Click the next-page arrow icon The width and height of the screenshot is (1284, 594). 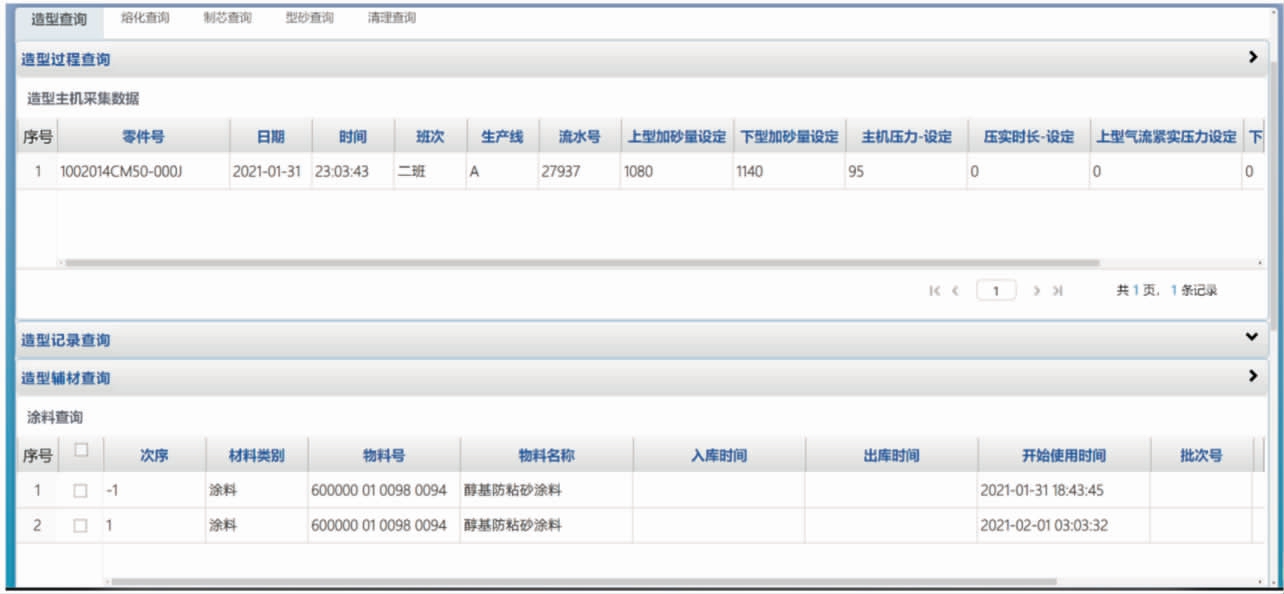(1037, 288)
